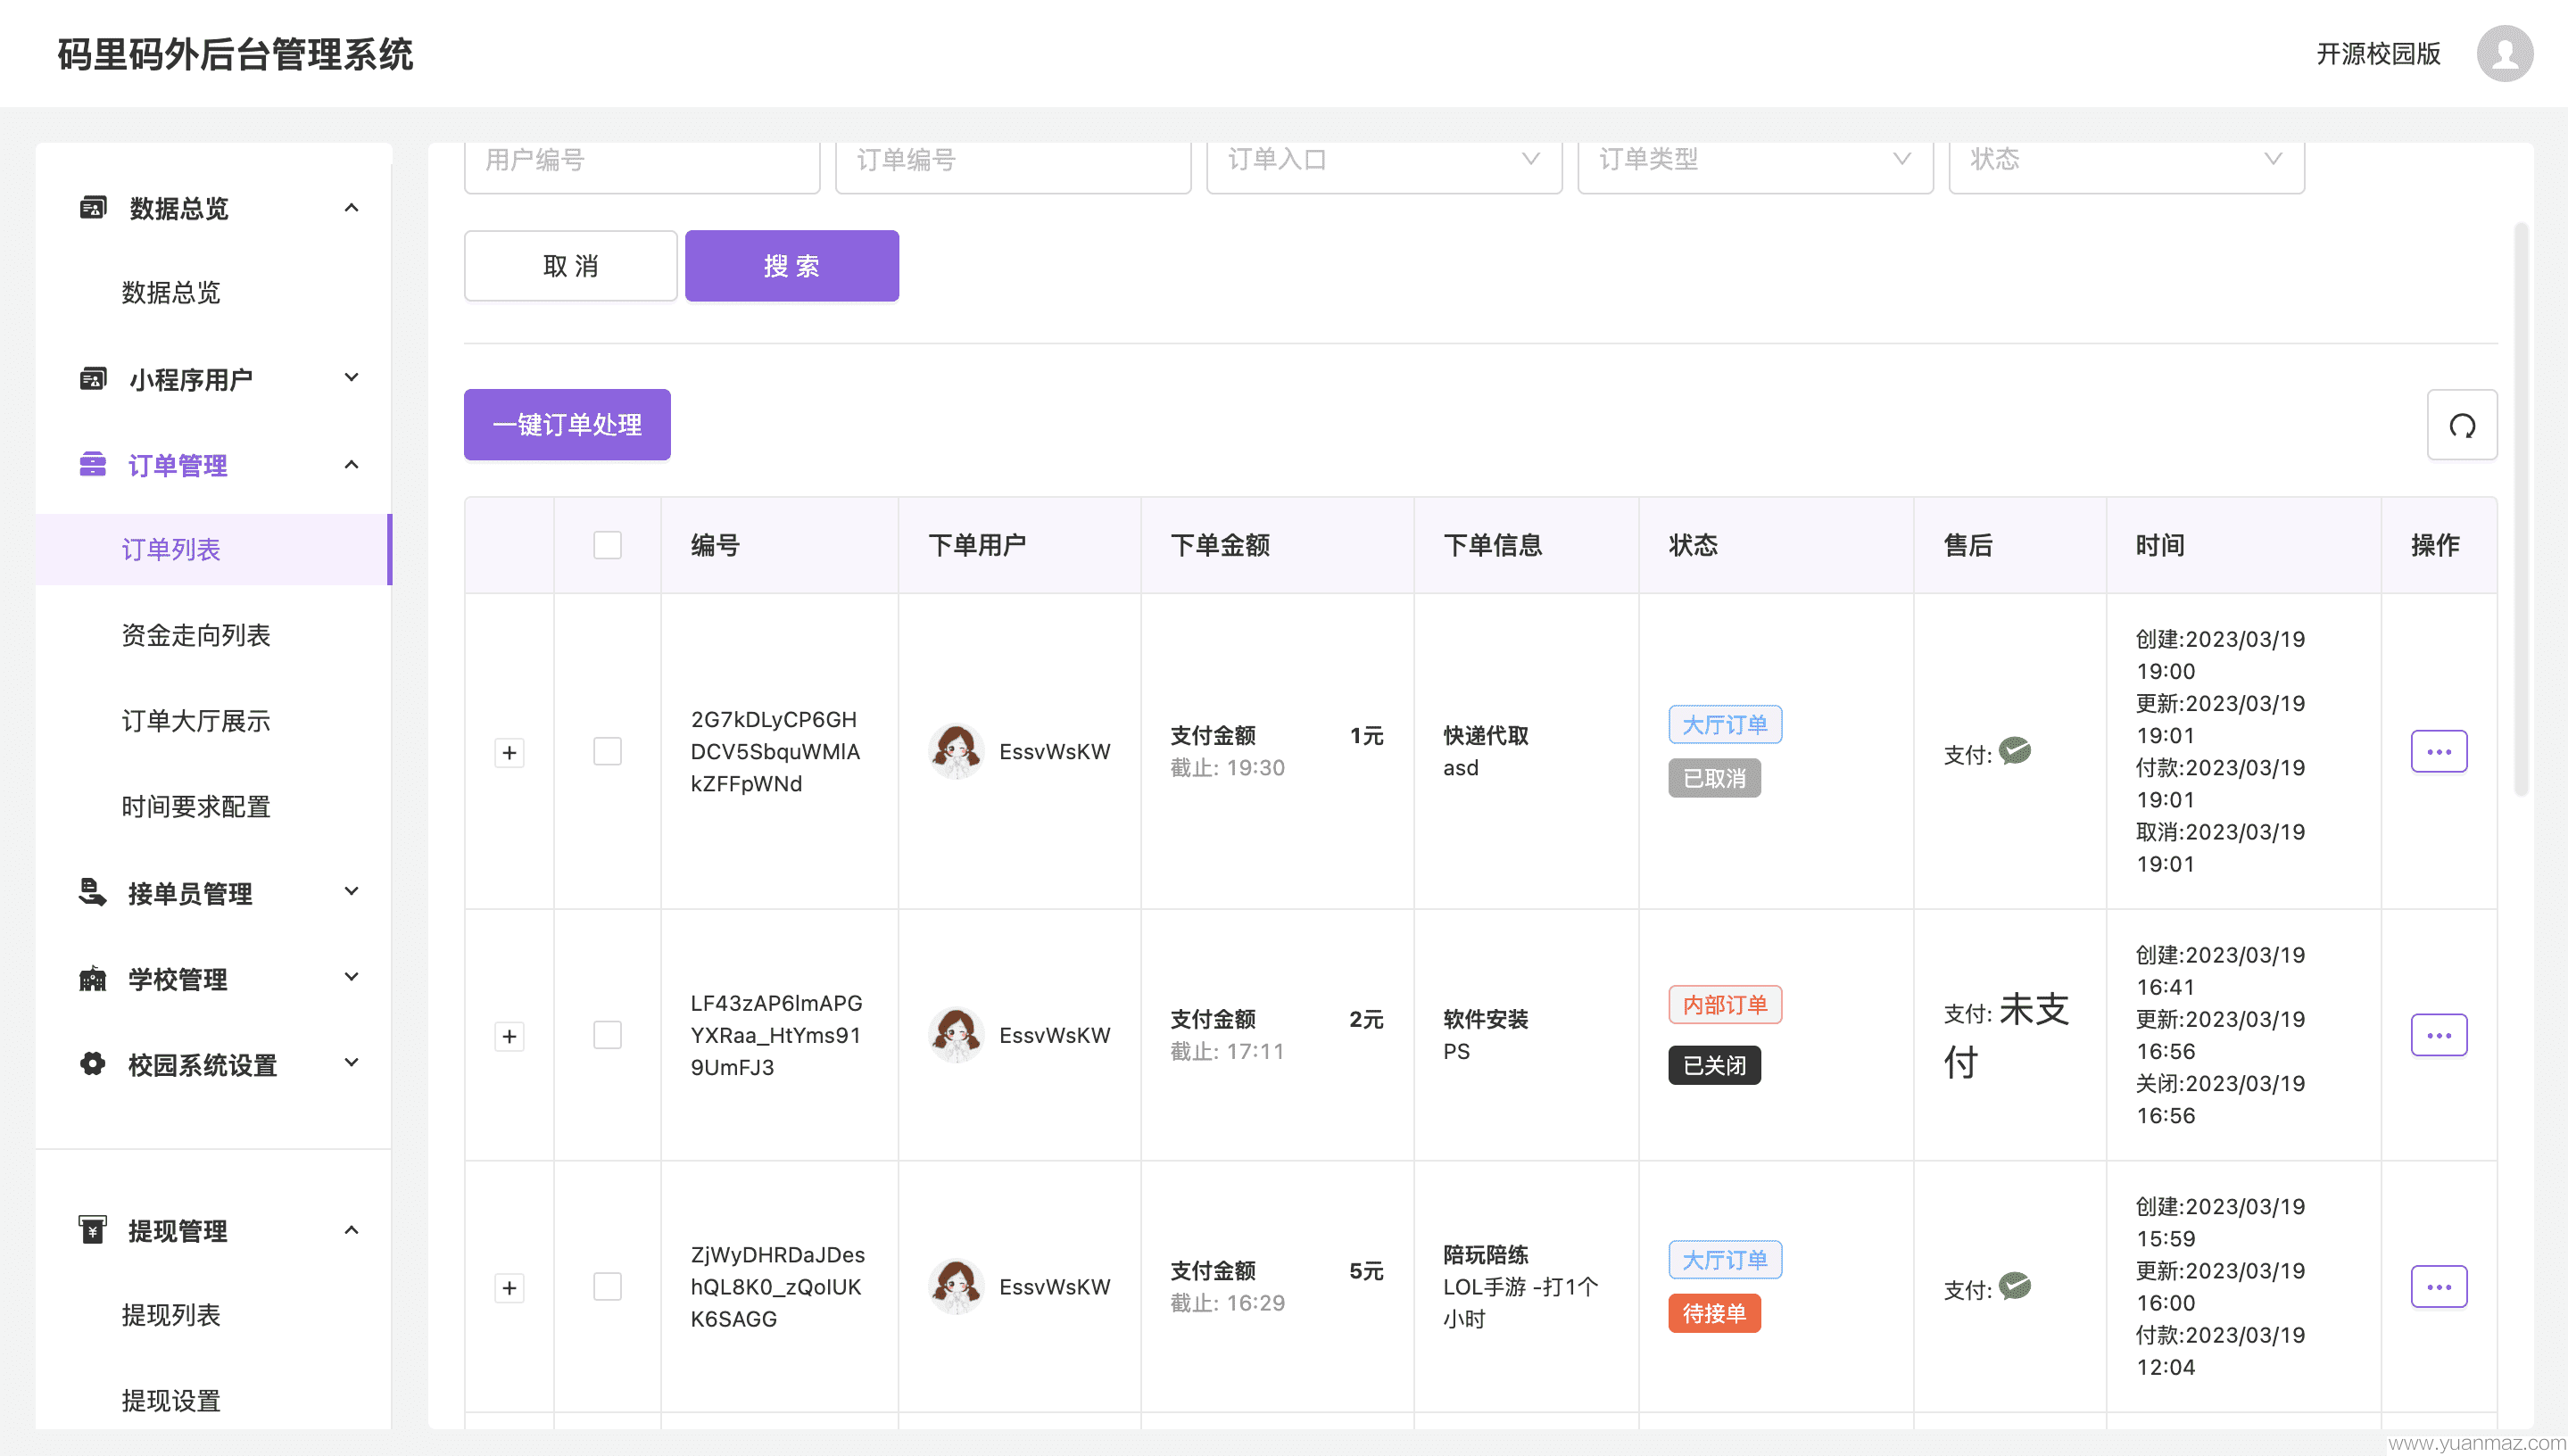Click user avatar in the 快递代取 order row
The width and height of the screenshot is (2568, 1456).
[x=956, y=751]
